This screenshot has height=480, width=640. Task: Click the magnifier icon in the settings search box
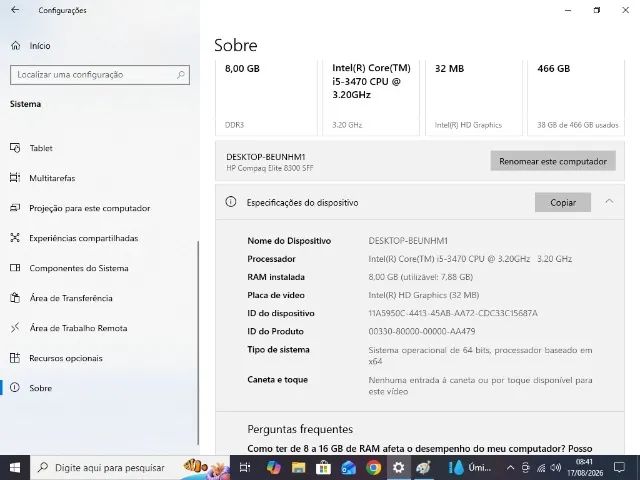[x=180, y=75]
